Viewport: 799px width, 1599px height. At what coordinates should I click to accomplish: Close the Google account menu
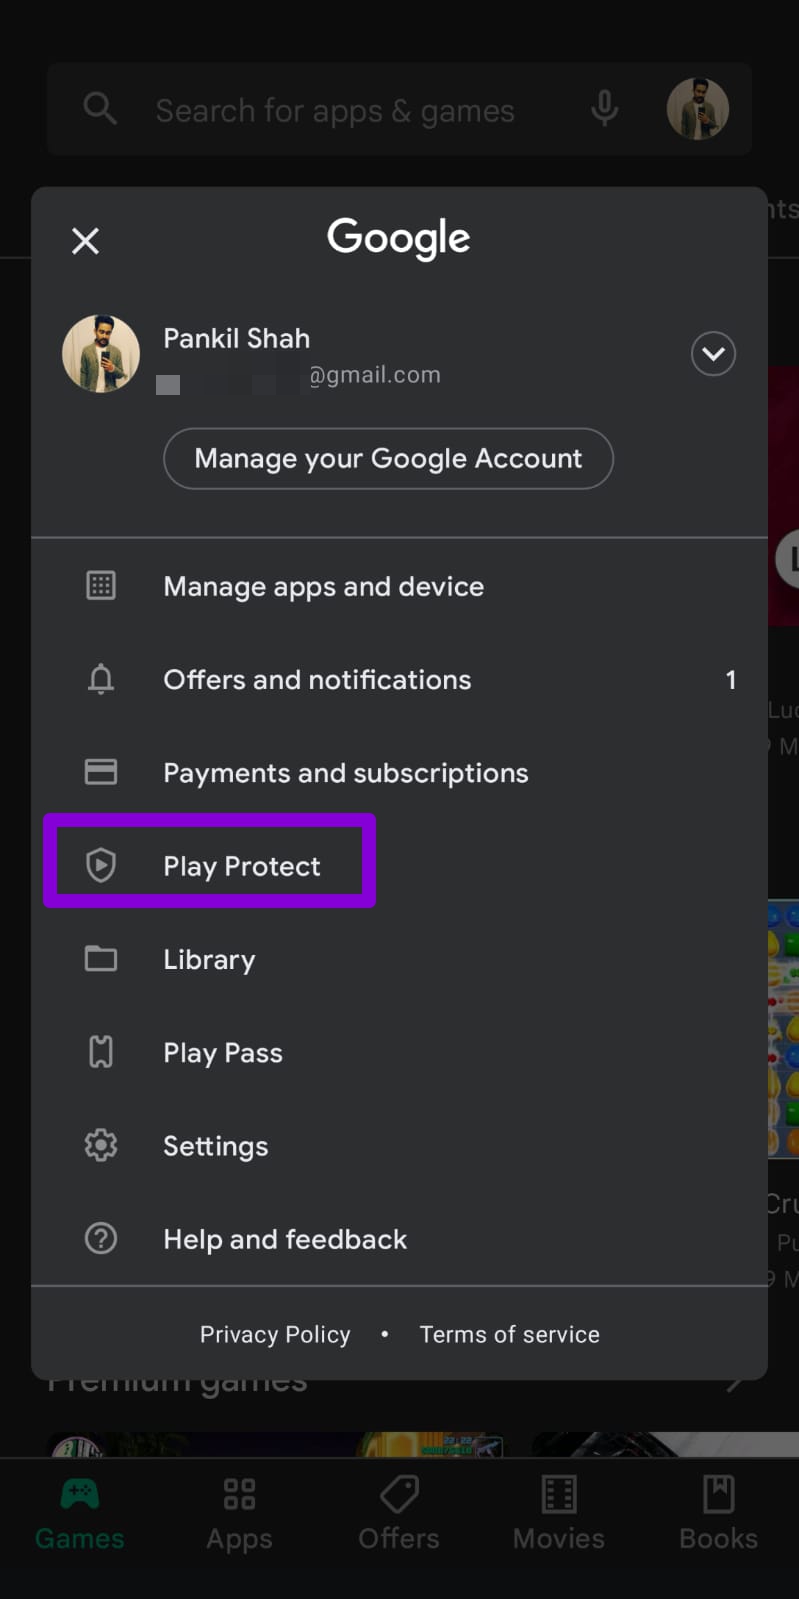pos(85,241)
